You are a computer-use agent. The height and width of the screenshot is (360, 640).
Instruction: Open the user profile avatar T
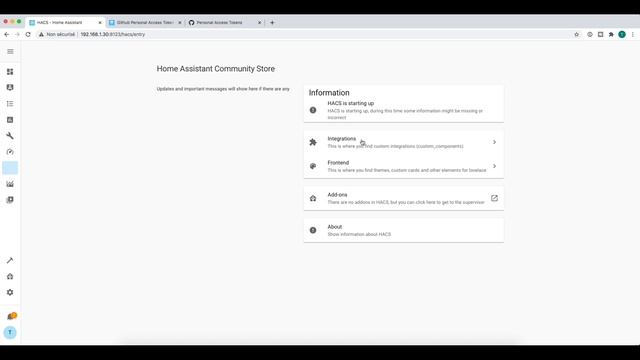10,332
